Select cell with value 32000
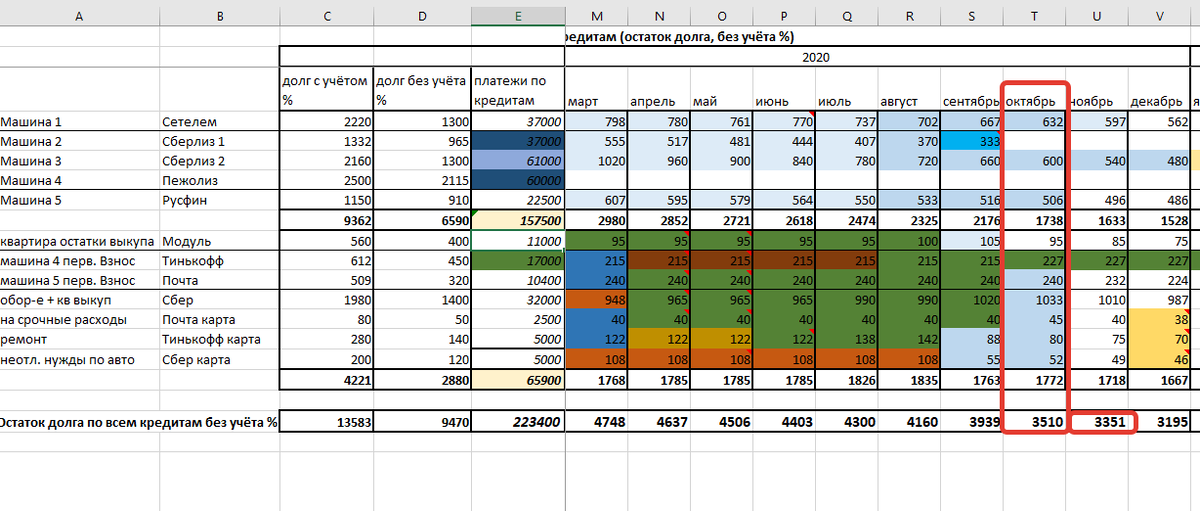Viewport: 1200px width, 511px height. point(517,300)
